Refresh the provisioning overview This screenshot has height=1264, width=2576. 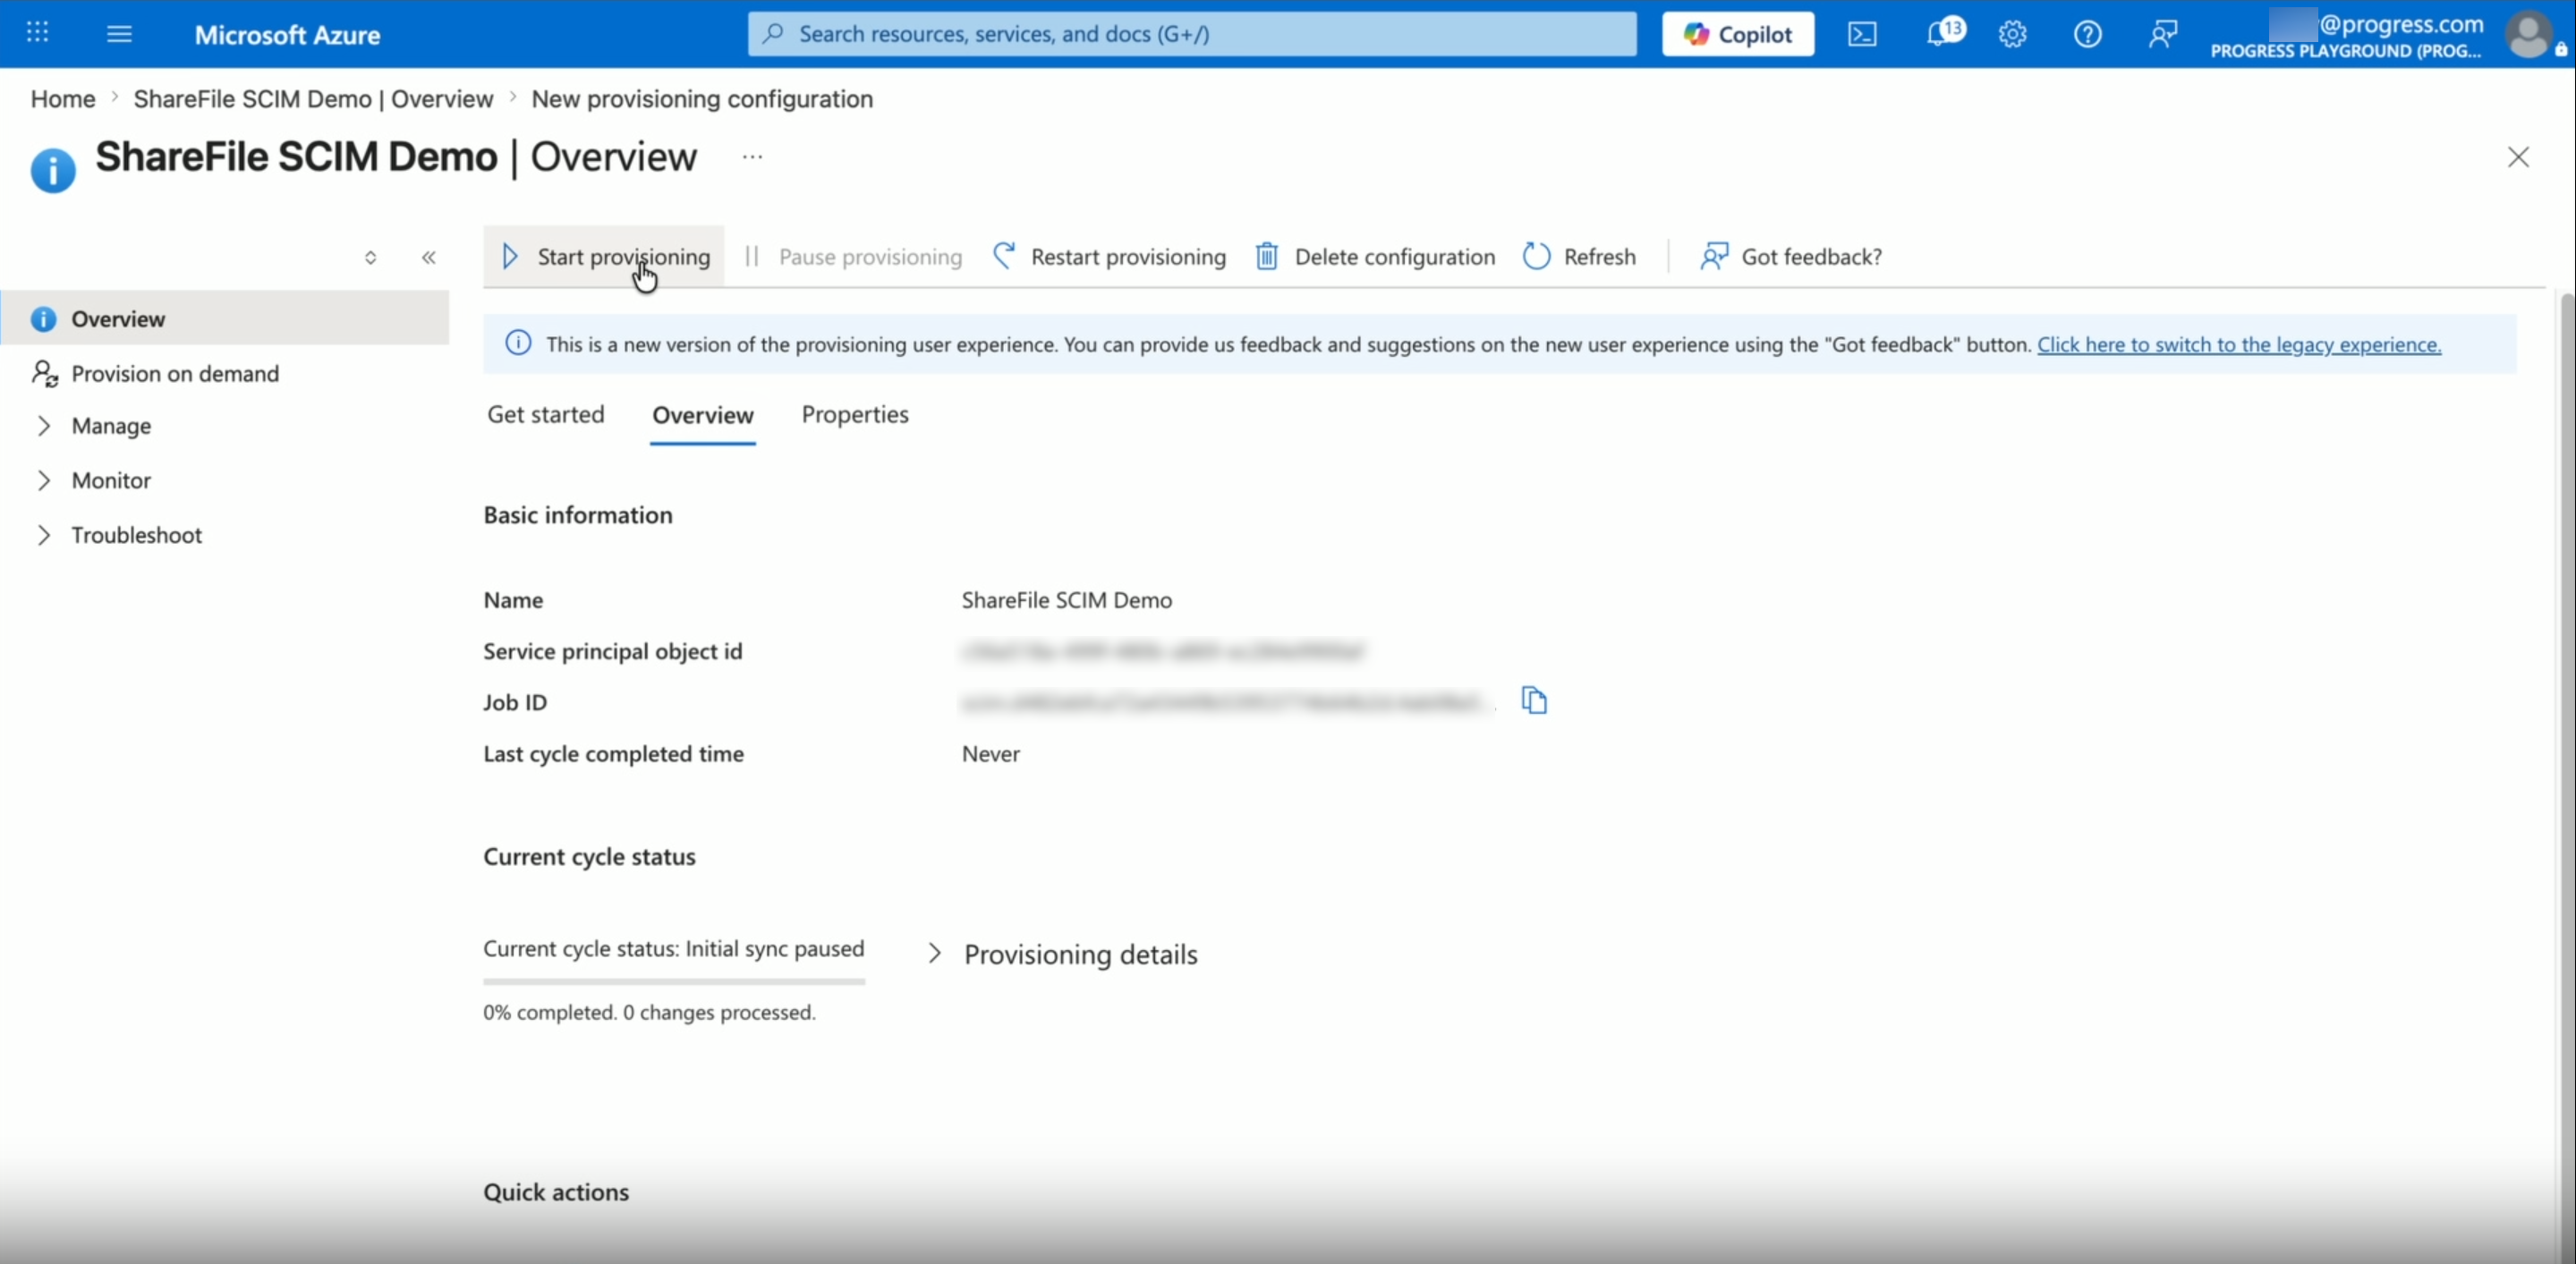(x=1580, y=257)
